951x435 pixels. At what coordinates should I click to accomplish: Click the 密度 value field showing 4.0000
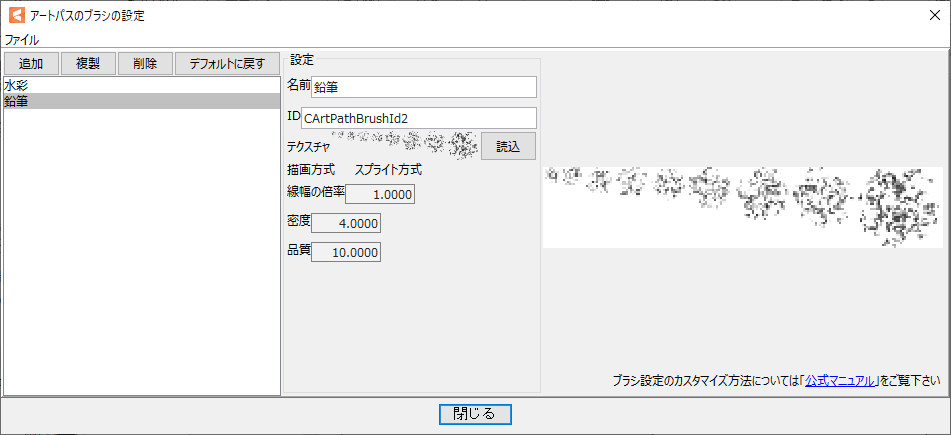pyautogui.click(x=346, y=223)
